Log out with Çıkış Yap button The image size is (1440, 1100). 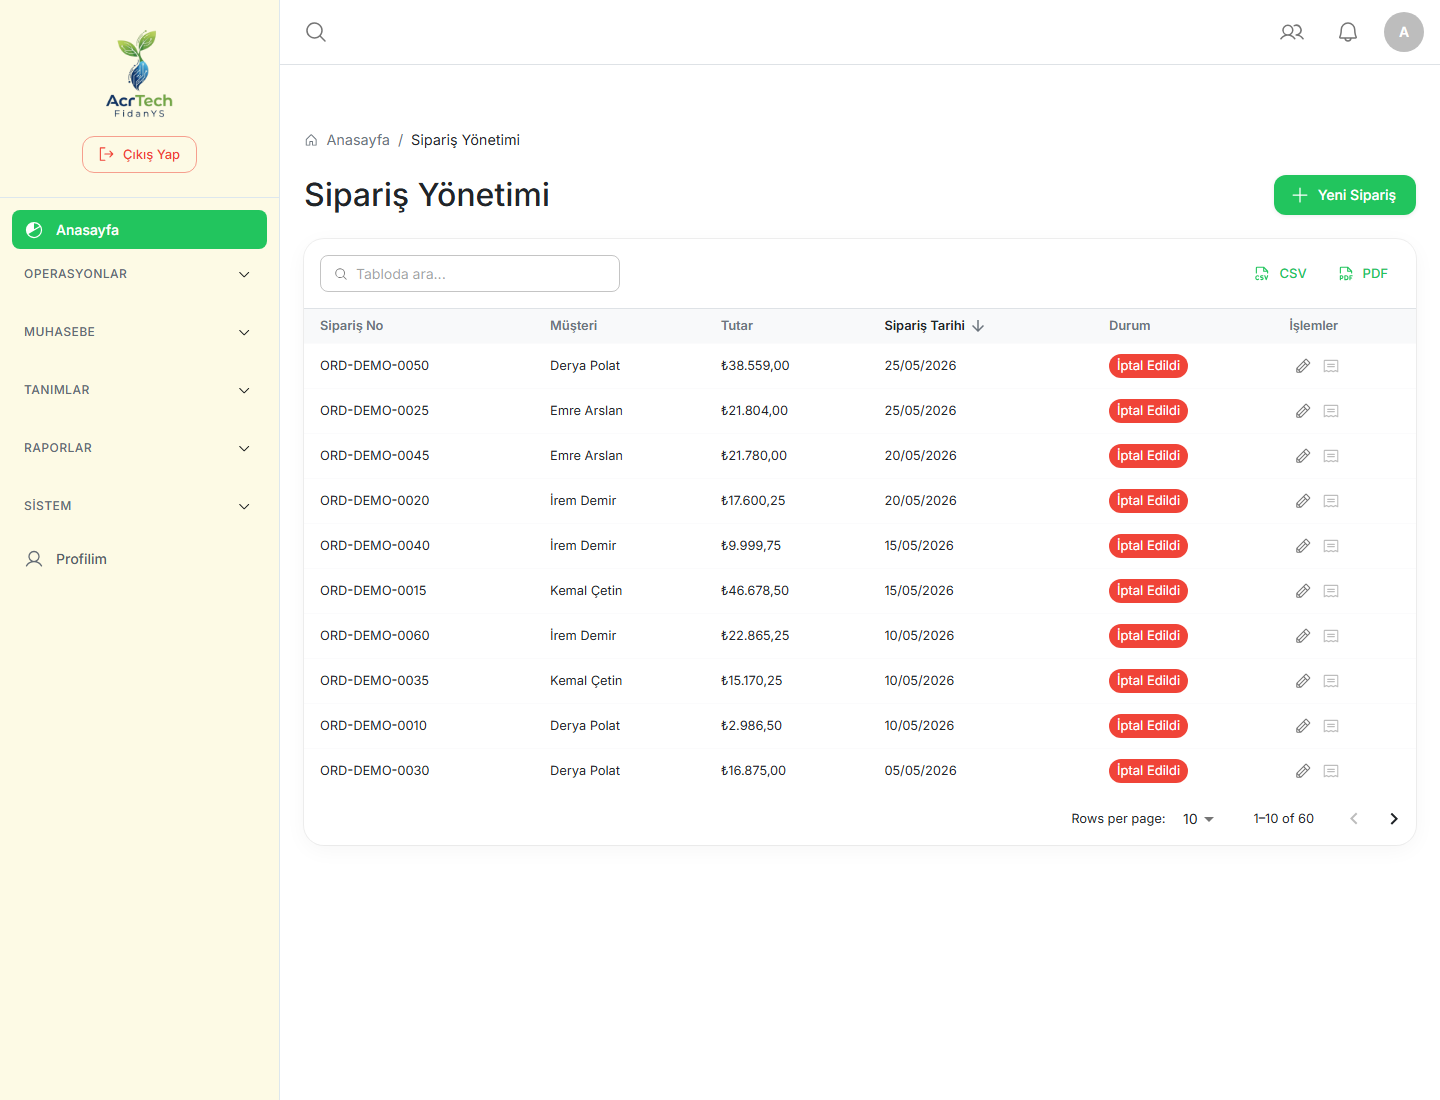click(x=139, y=154)
